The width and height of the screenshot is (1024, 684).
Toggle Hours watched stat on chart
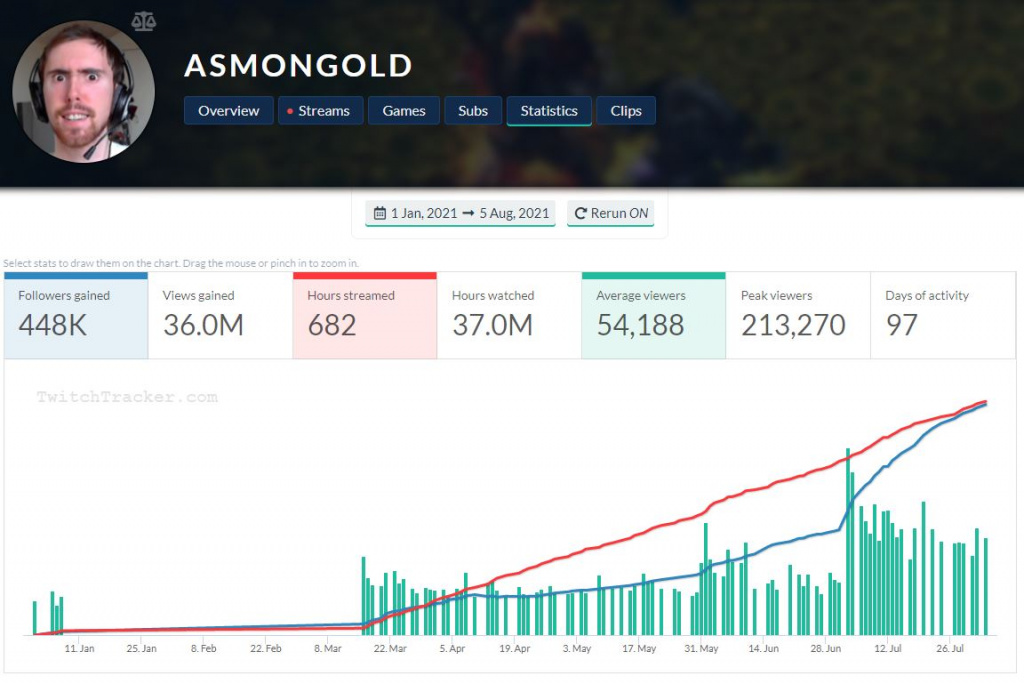(509, 316)
